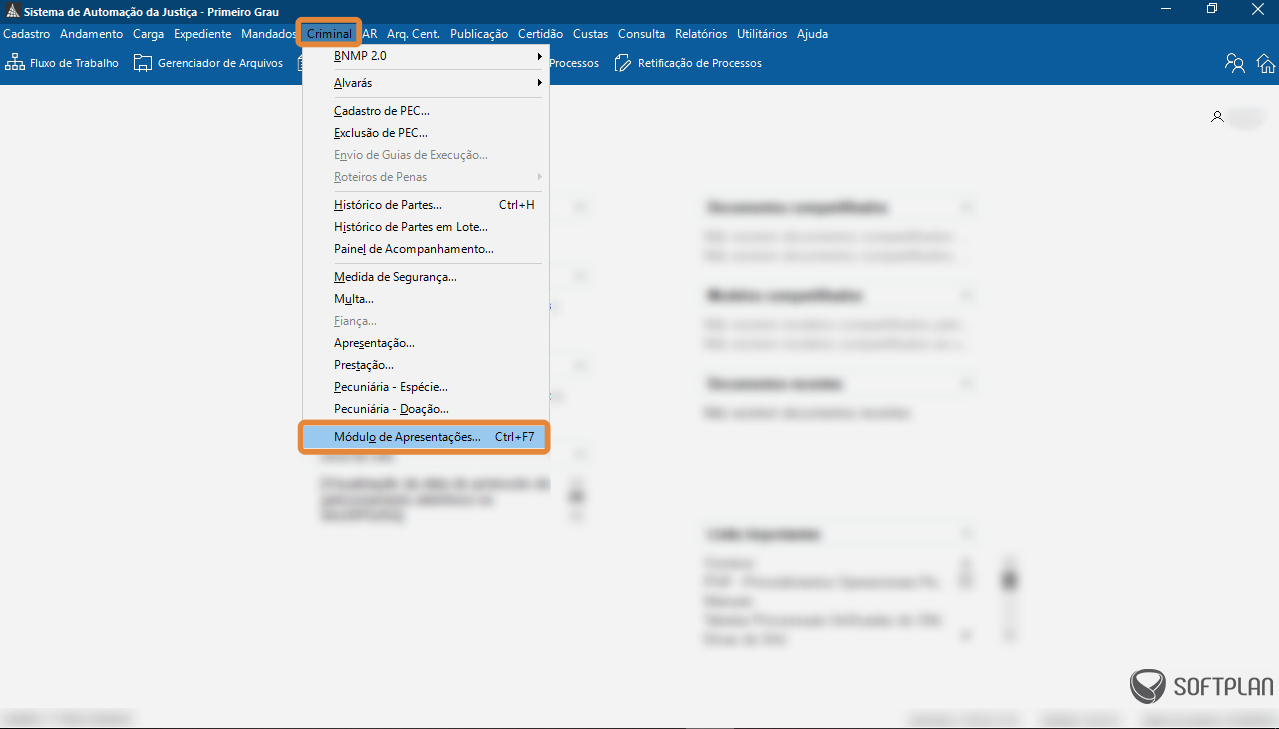Select the Apresentação menu entry

(425, 343)
